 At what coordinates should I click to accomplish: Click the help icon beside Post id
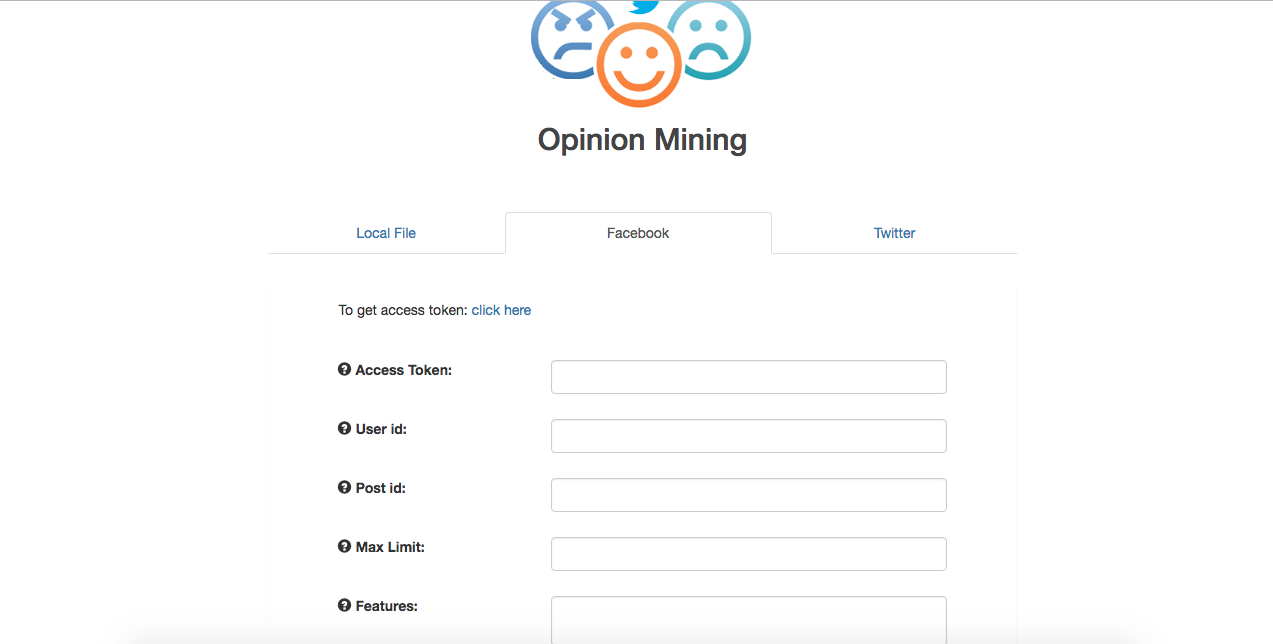(x=345, y=488)
